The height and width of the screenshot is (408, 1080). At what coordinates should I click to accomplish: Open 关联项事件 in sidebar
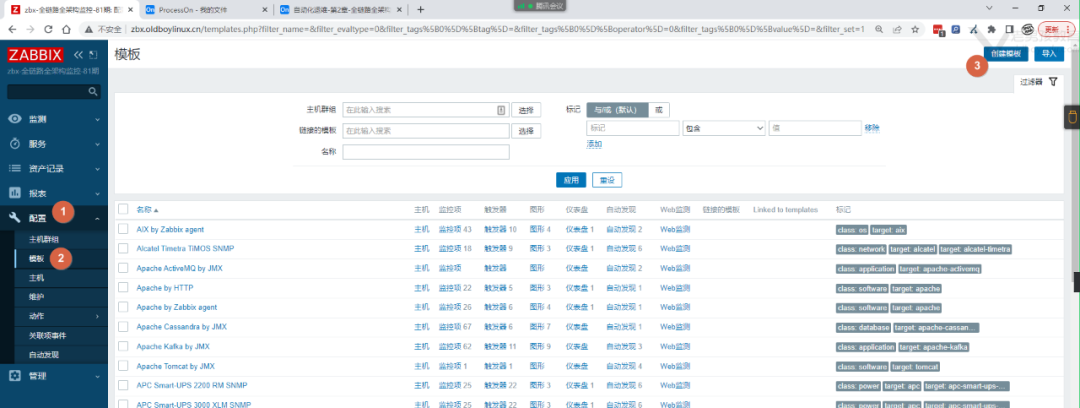point(48,336)
